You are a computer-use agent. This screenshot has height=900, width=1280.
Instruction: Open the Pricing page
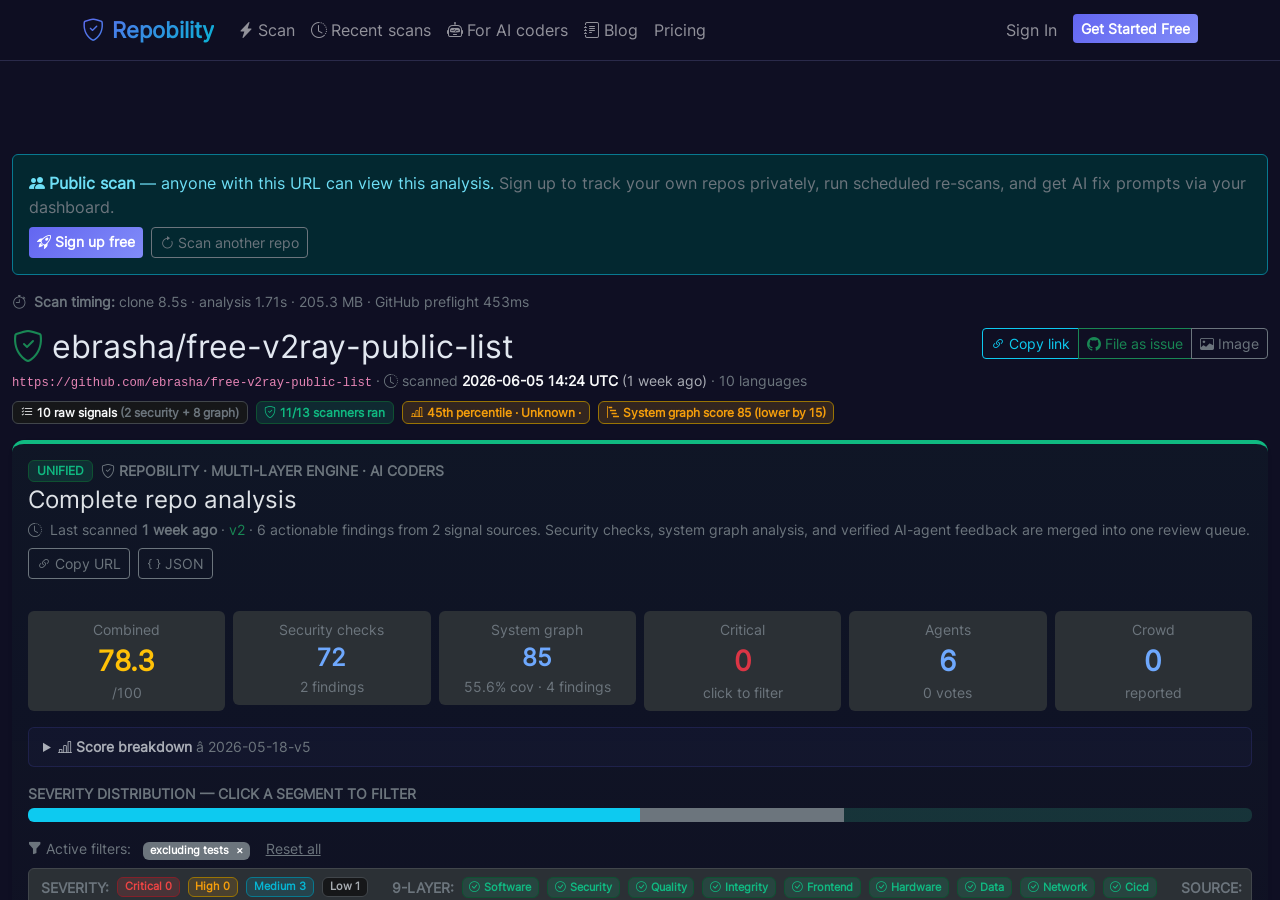point(680,30)
